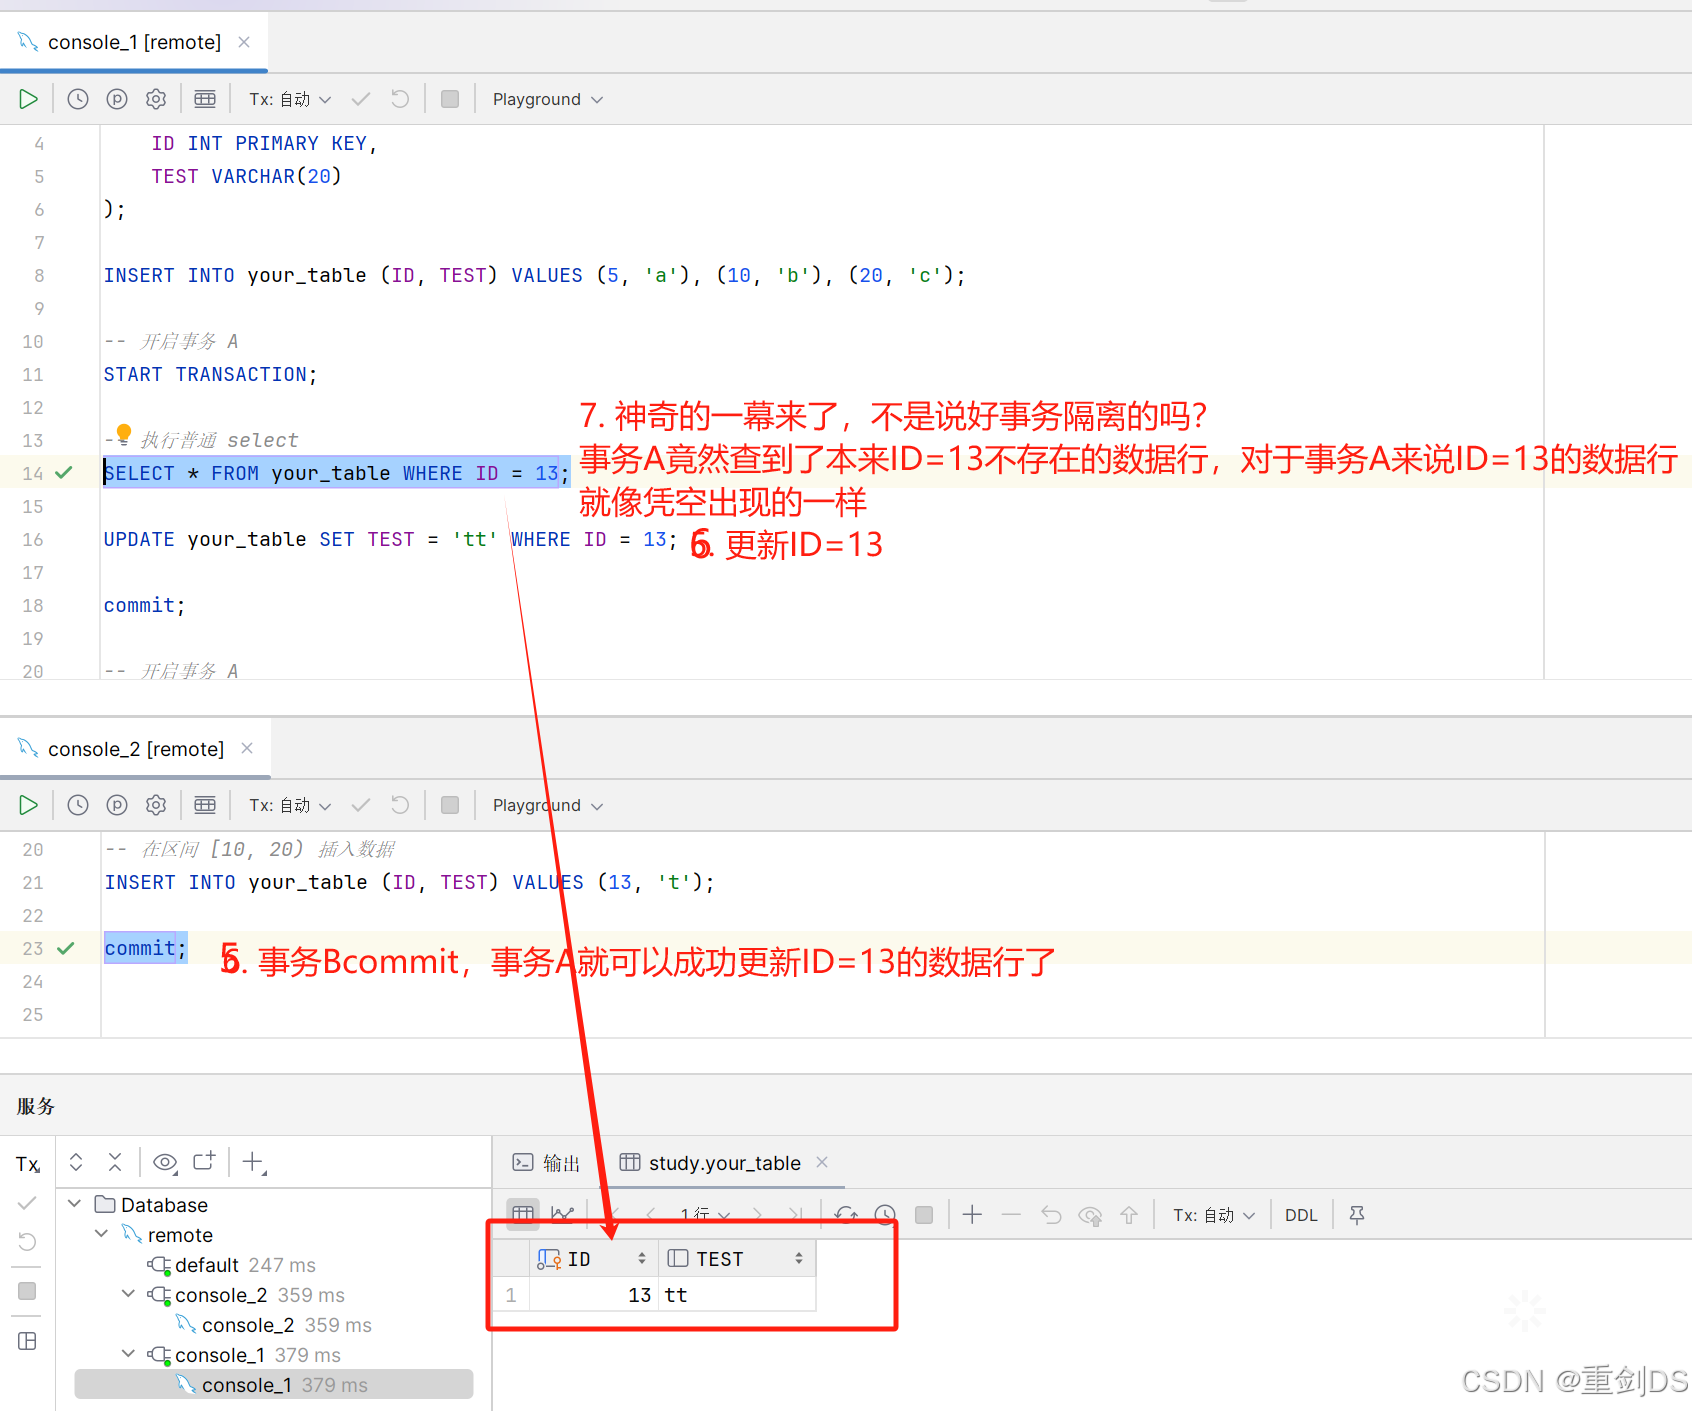Click commit; on line 18 of console_1
The width and height of the screenshot is (1692, 1411).
coord(145,605)
